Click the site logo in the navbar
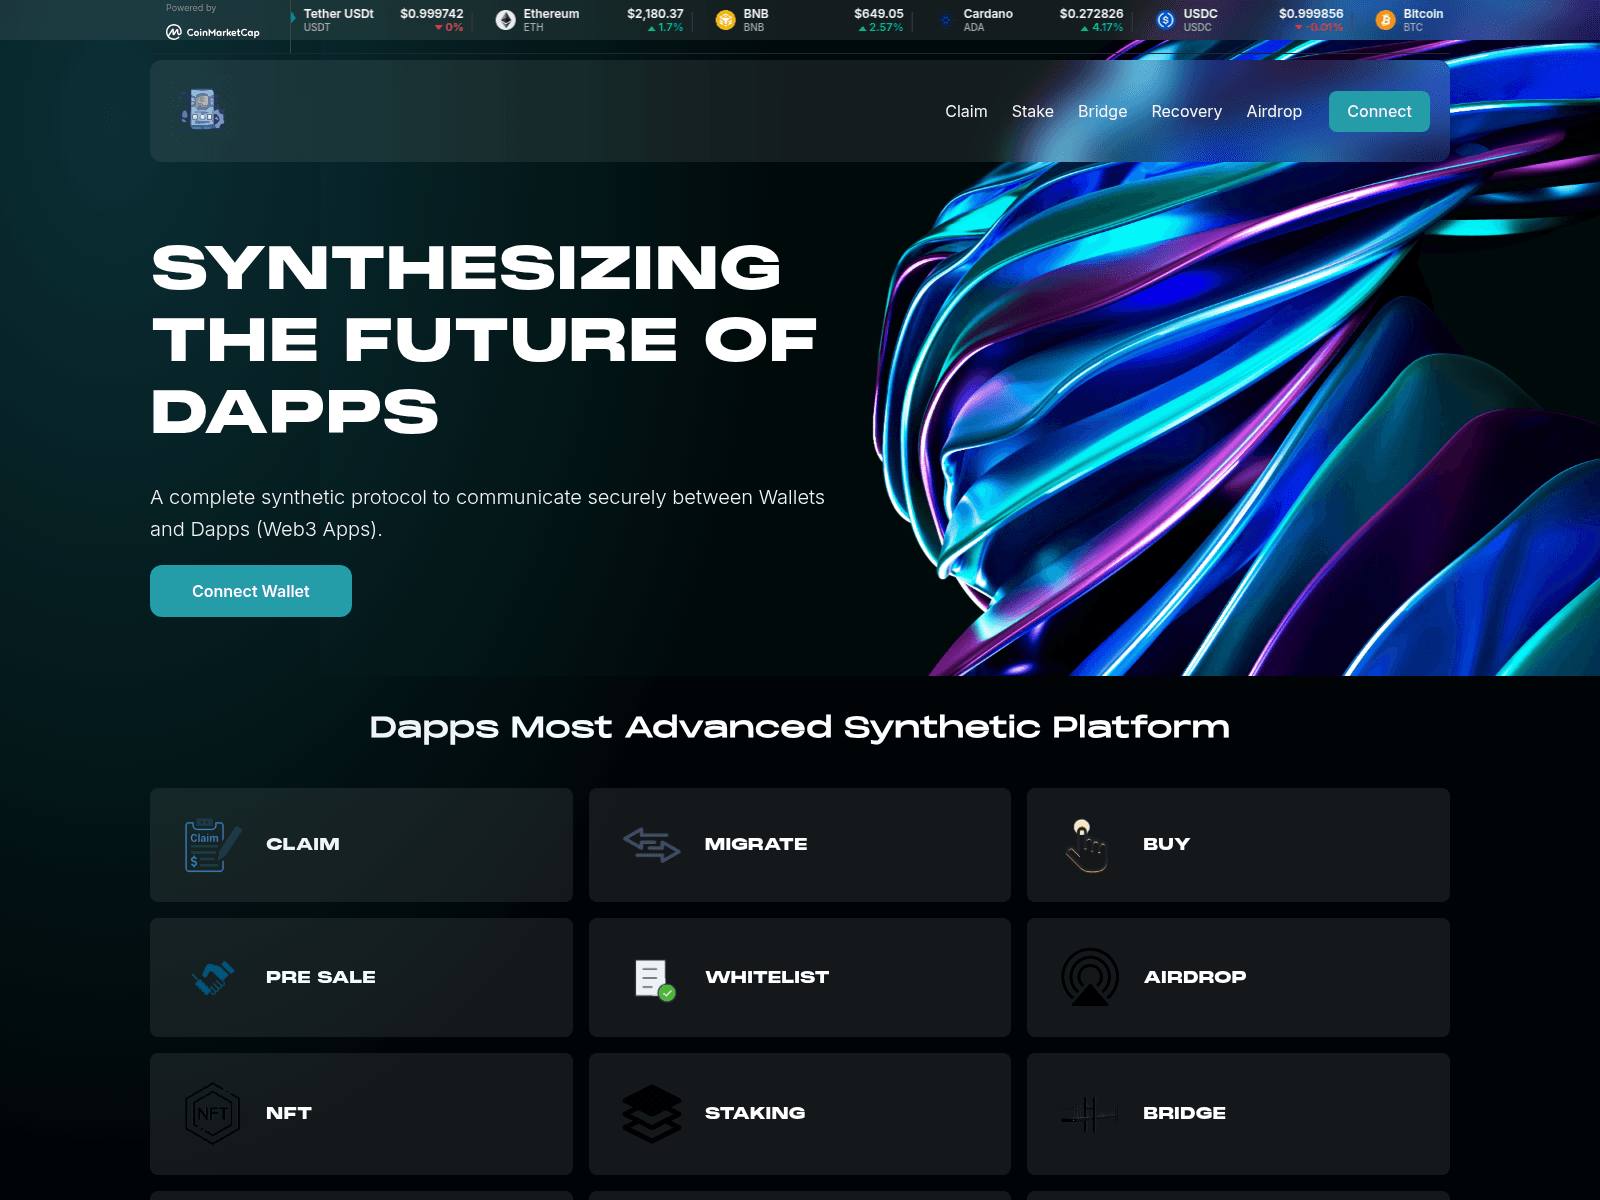This screenshot has height=1200, width=1600. [200, 111]
